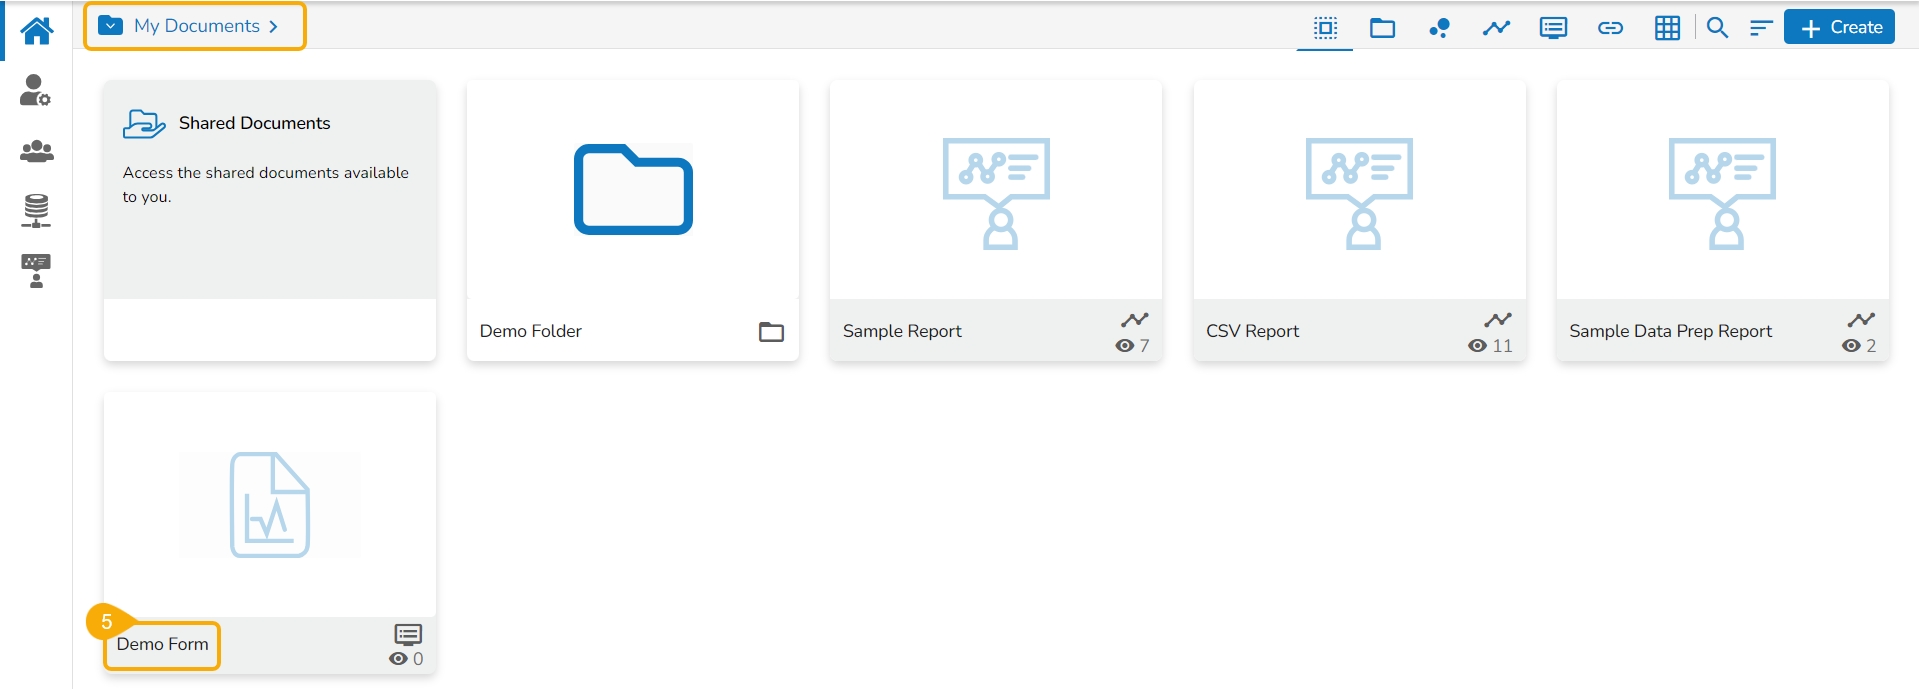
Task: Filter by form list icon in toolbar
Action: coord(1553,28)
